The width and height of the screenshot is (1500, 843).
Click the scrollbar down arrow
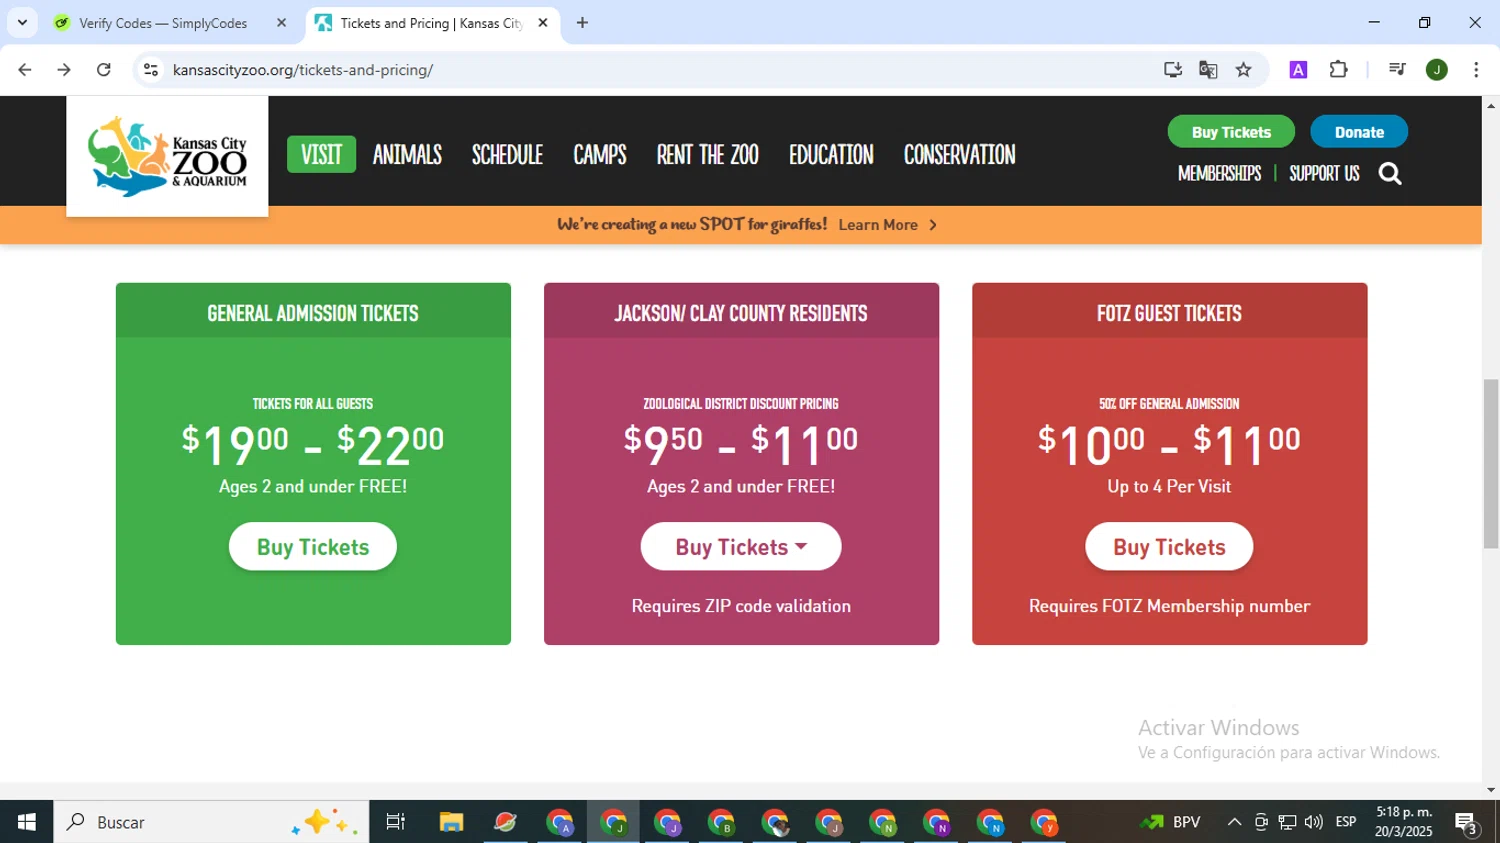pyautogui.click(x=1491, y=790)
